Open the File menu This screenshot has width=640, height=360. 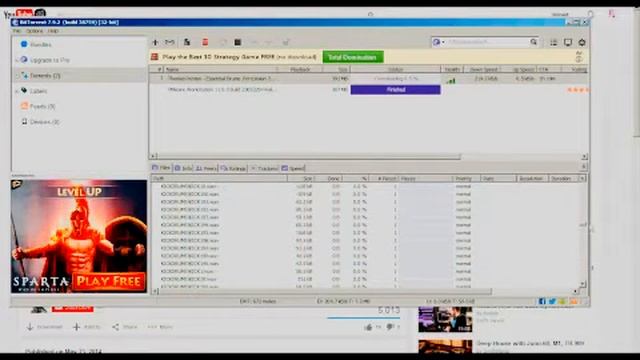(x=17, y=31)
